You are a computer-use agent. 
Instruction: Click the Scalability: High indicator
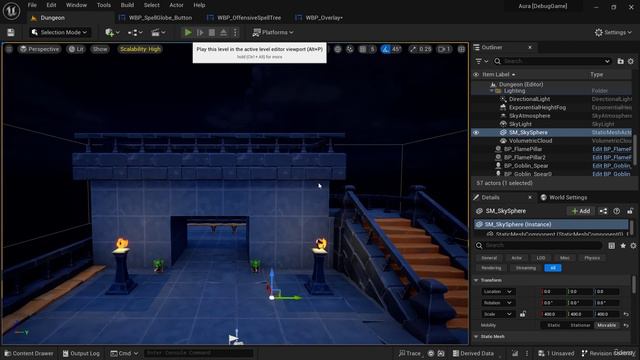pos(140,49)
